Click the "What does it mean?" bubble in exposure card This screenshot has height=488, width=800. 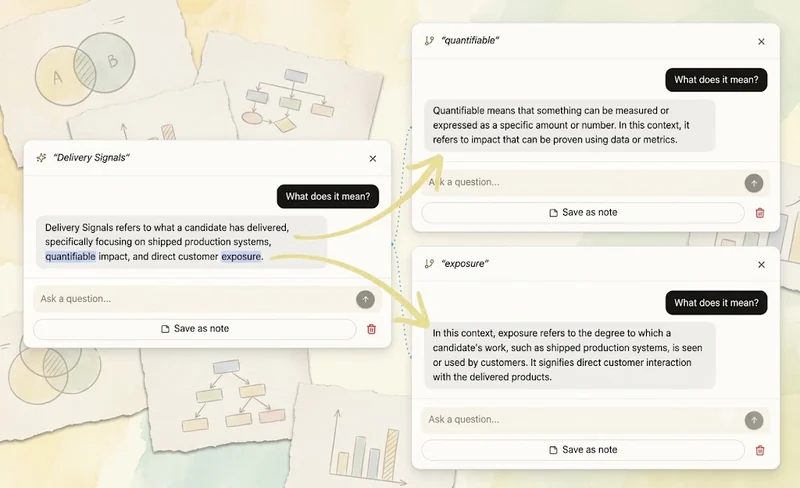pyautogui.click(x=716, y=303)
